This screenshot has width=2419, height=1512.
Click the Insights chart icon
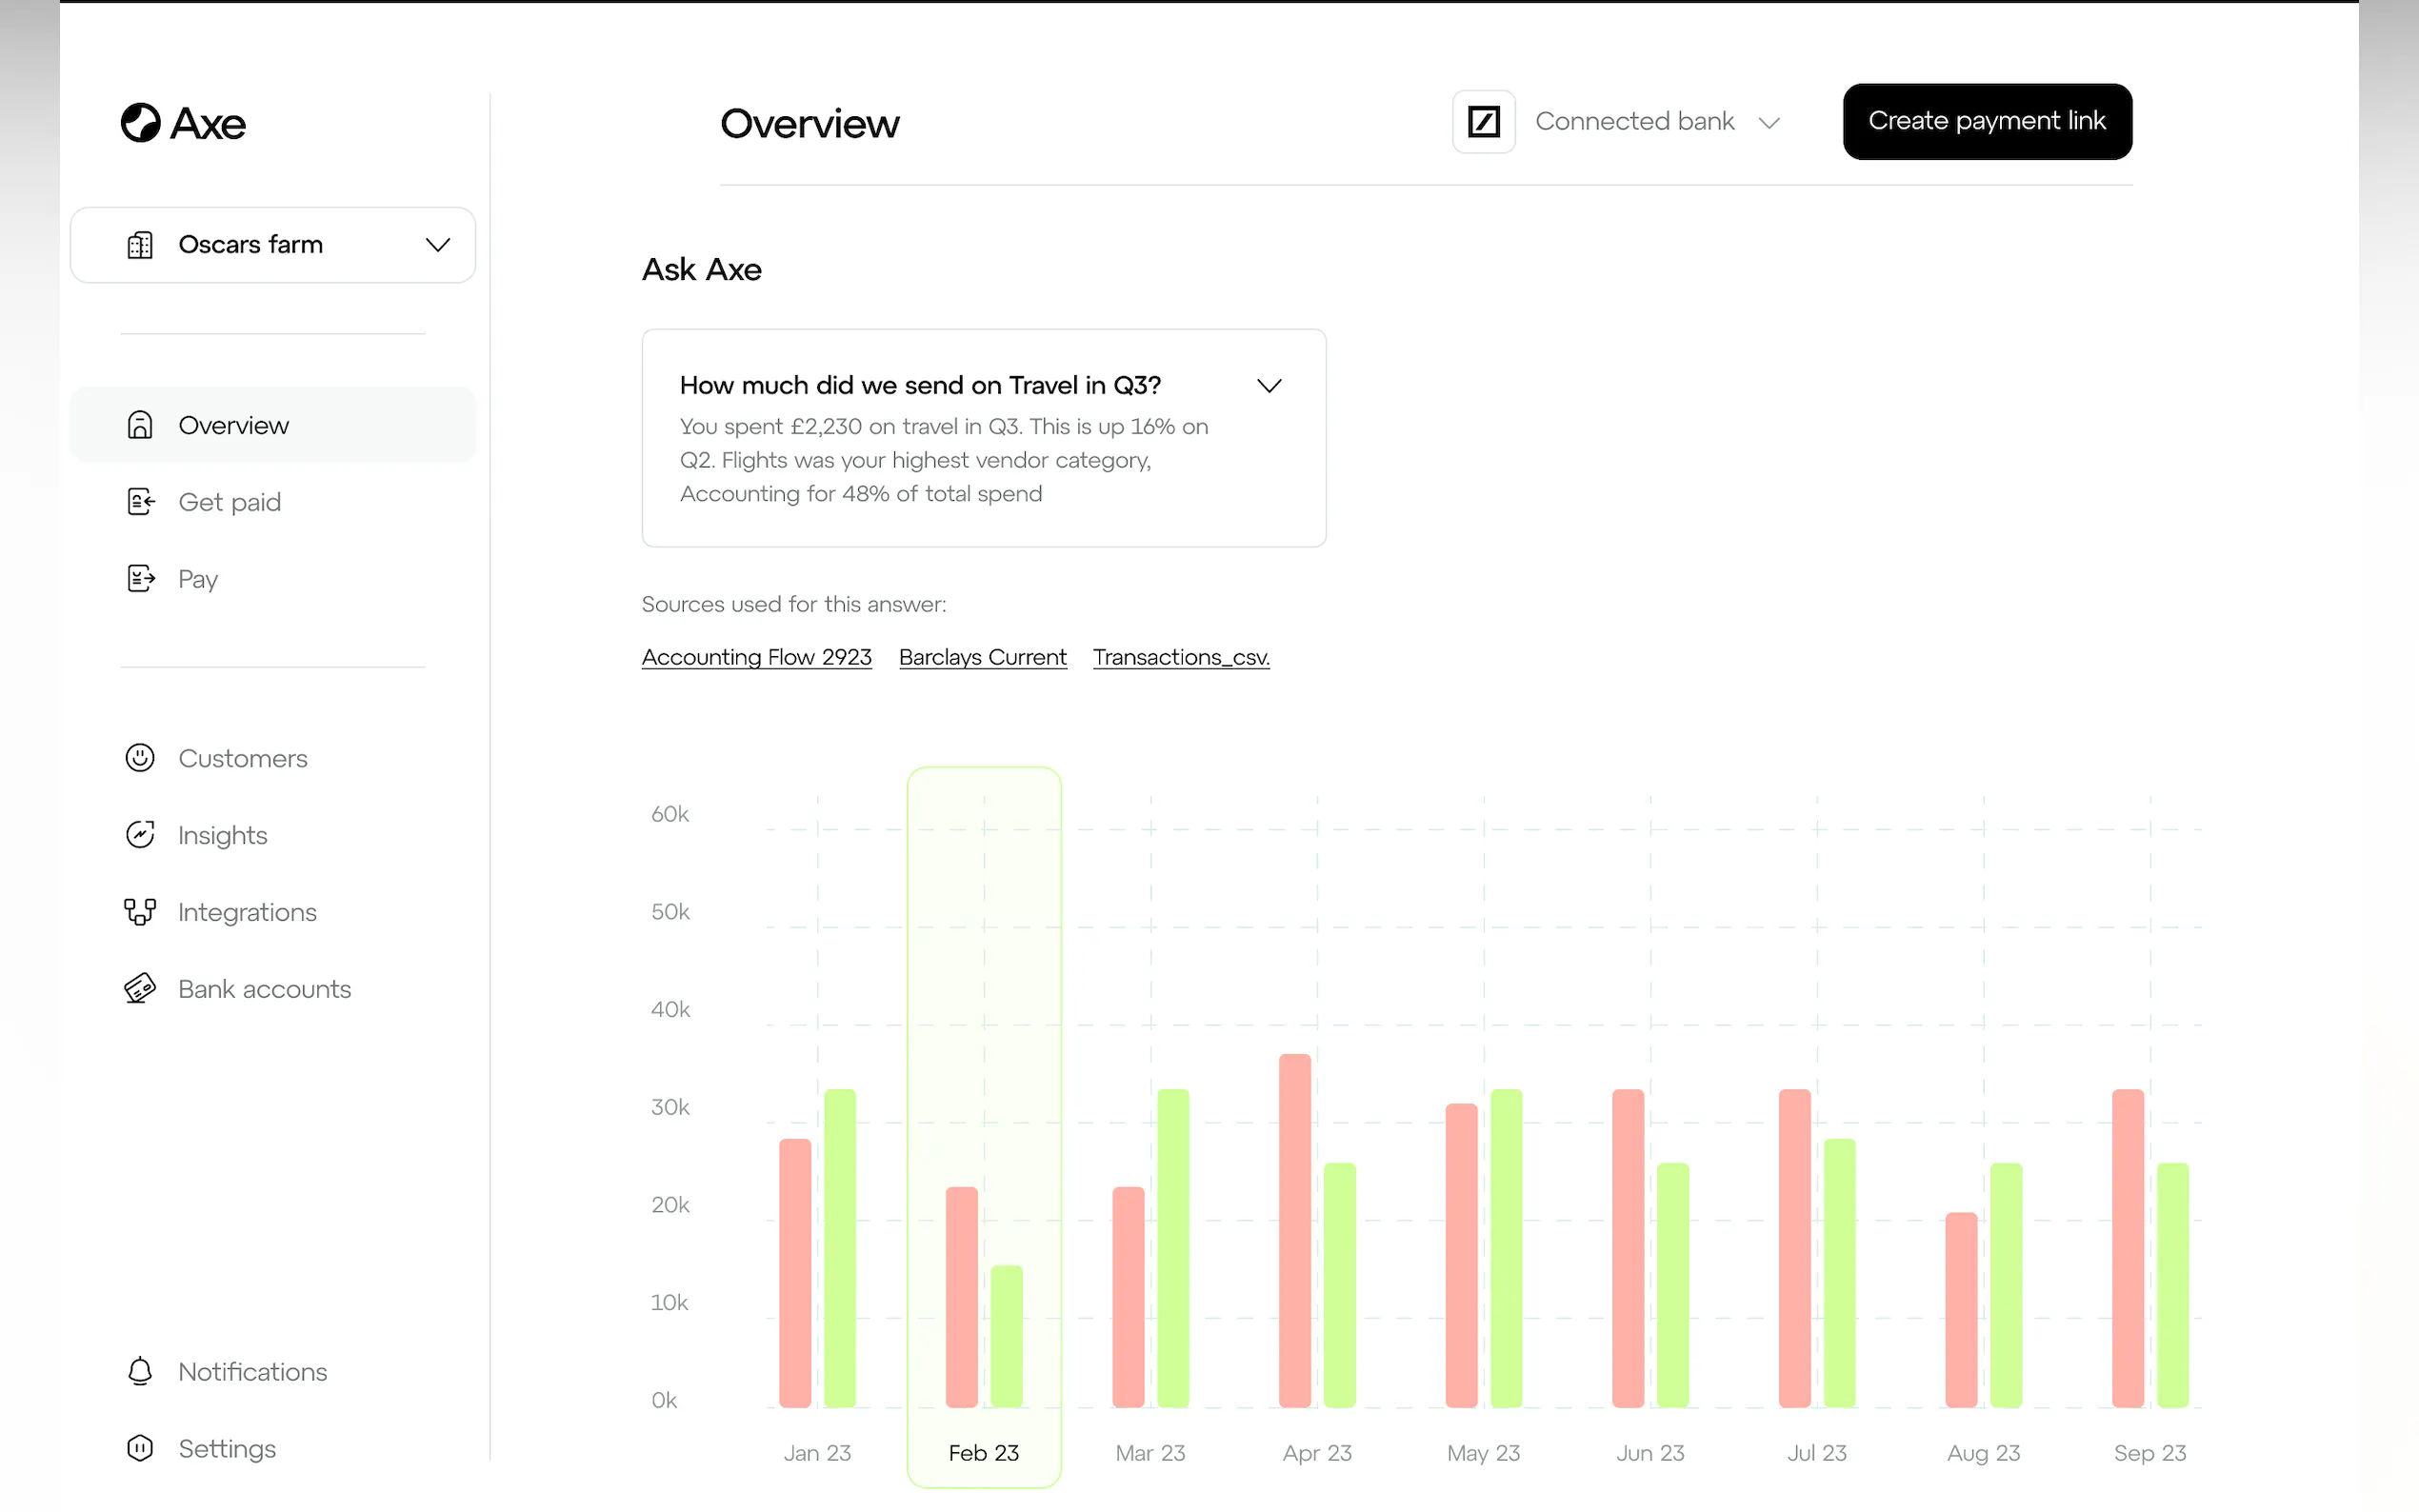tap(140, 835)
